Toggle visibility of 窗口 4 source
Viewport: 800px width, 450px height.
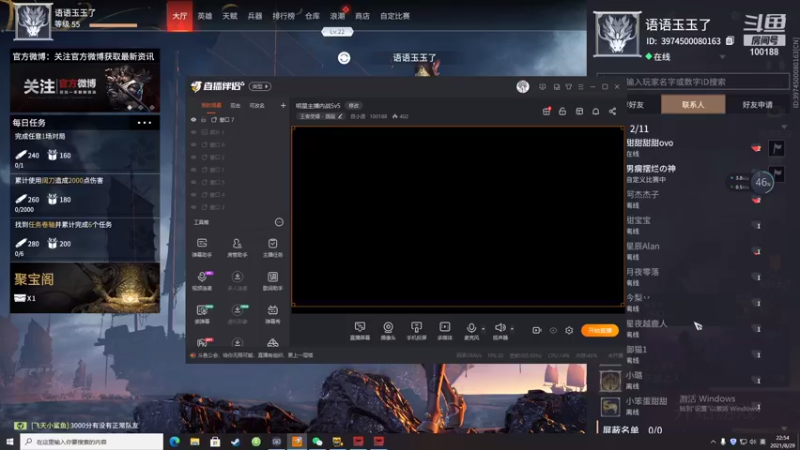tap(193, 194)
